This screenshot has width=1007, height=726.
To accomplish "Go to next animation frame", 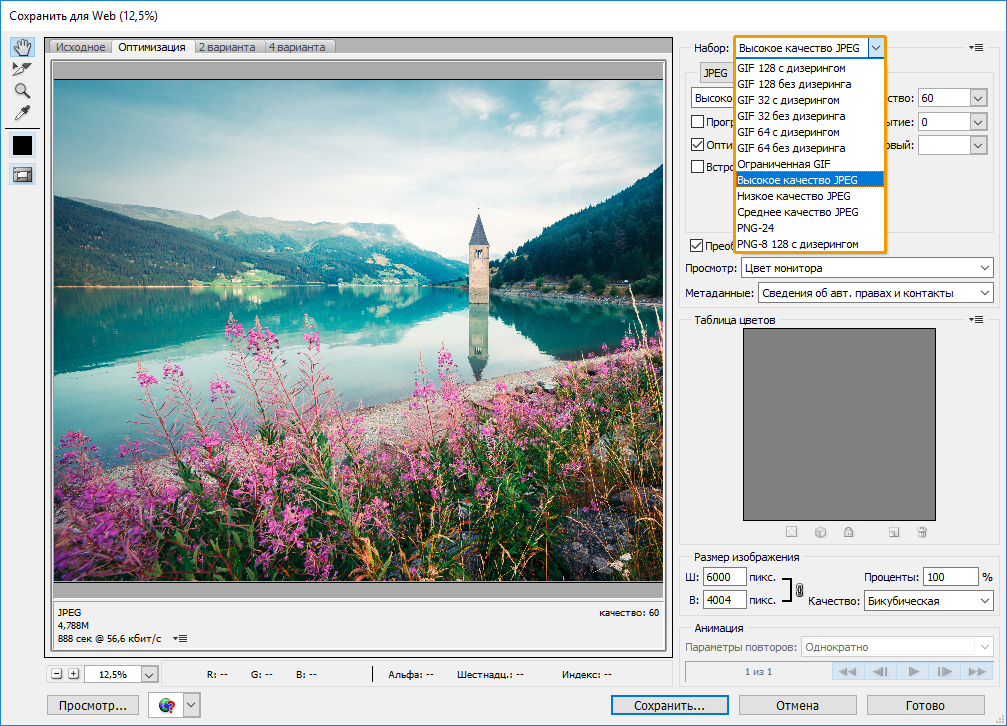I will point(945,671).
